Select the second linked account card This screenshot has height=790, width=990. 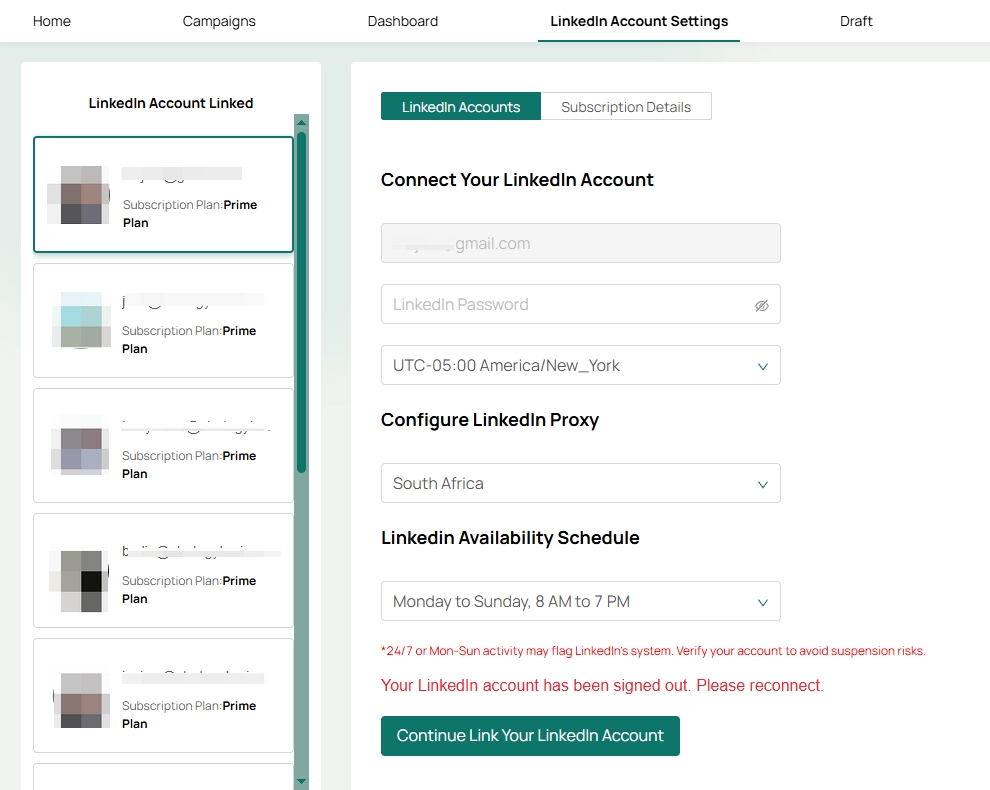click(163, 320)
